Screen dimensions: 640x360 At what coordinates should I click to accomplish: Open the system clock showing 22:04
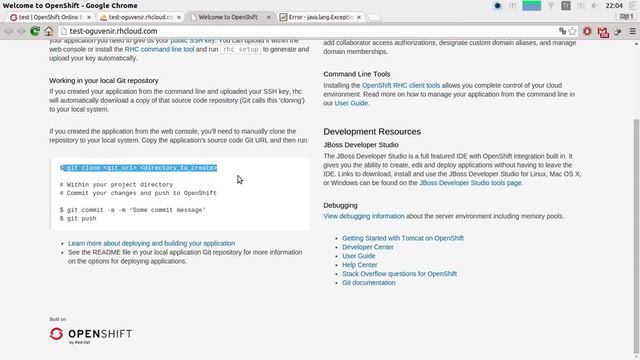coord(614,5)
